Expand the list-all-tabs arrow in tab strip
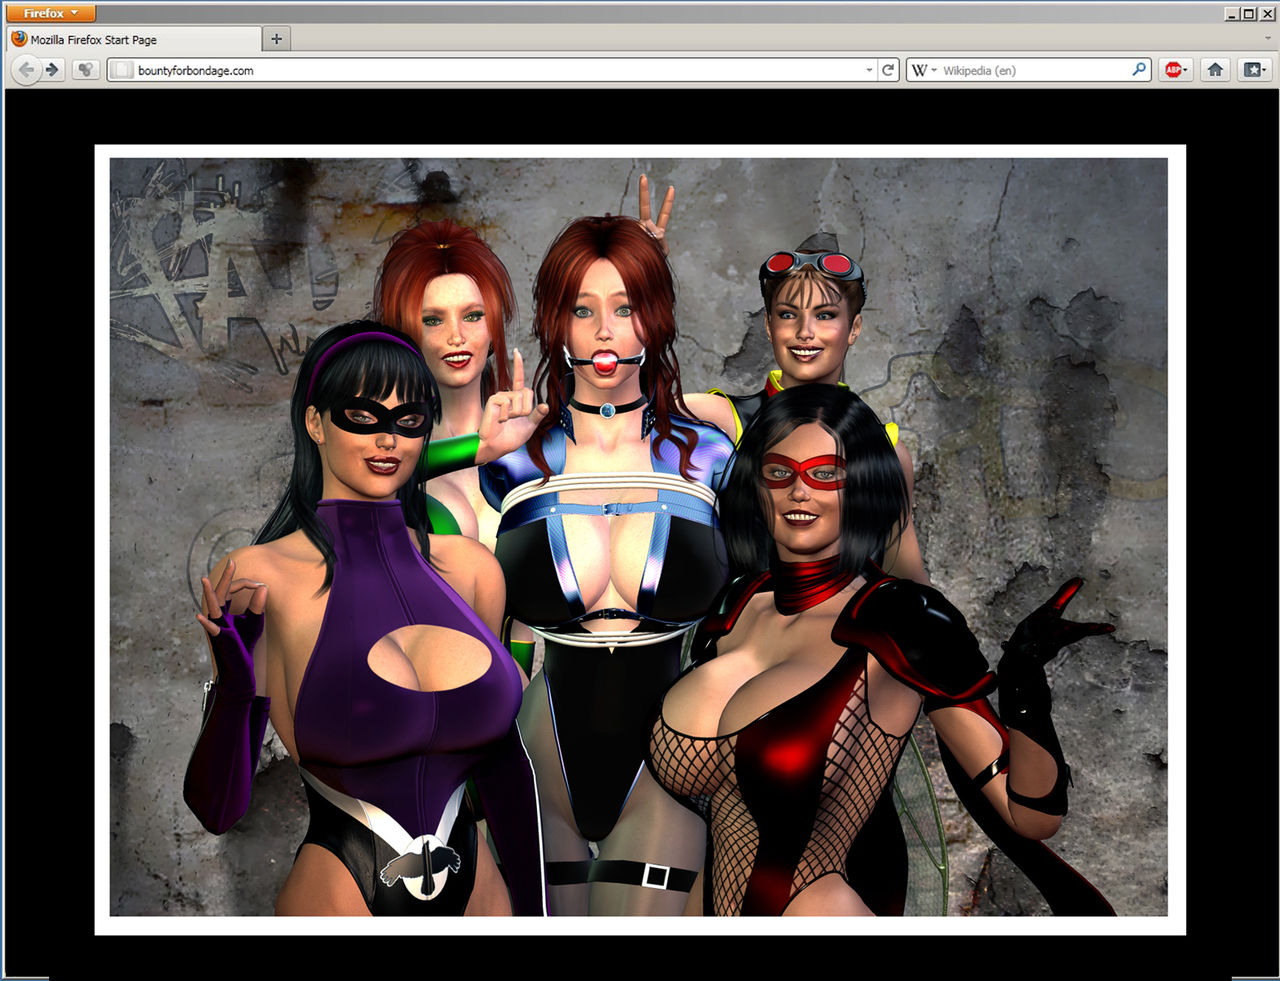Screen dimensions: 1280x981 click(x=1268, y=39)
